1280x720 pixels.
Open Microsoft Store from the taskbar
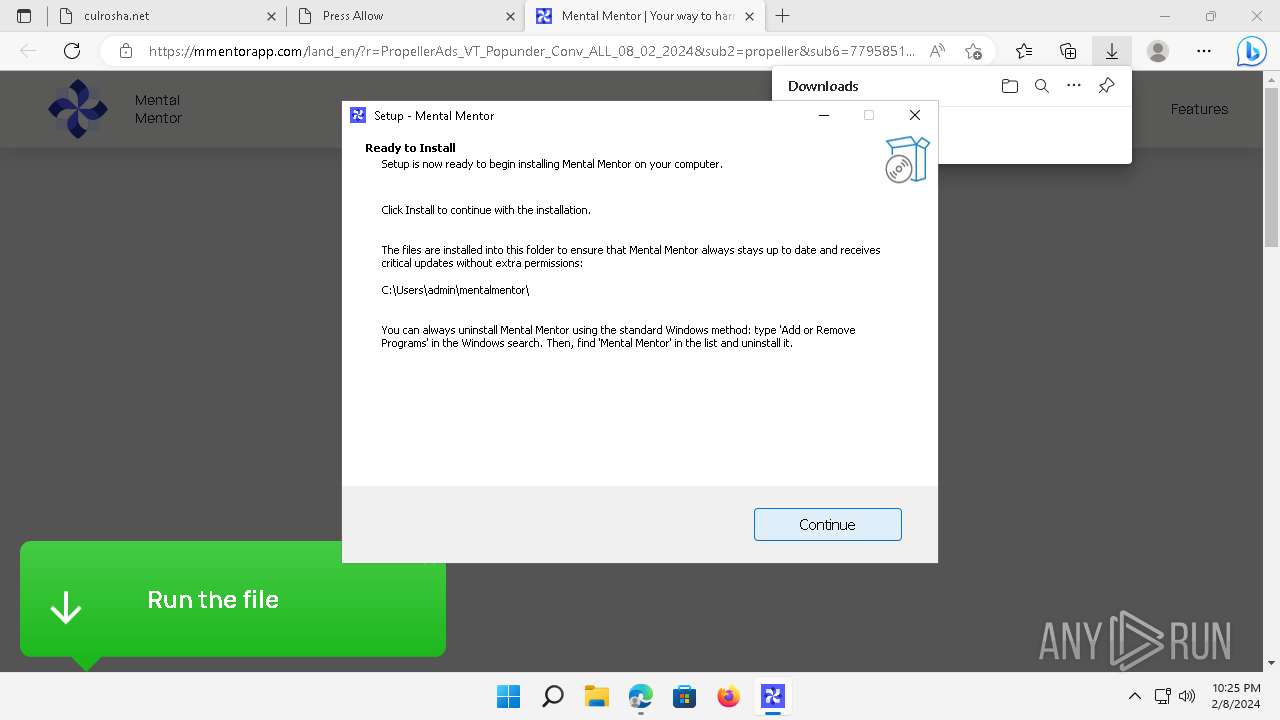684,696
